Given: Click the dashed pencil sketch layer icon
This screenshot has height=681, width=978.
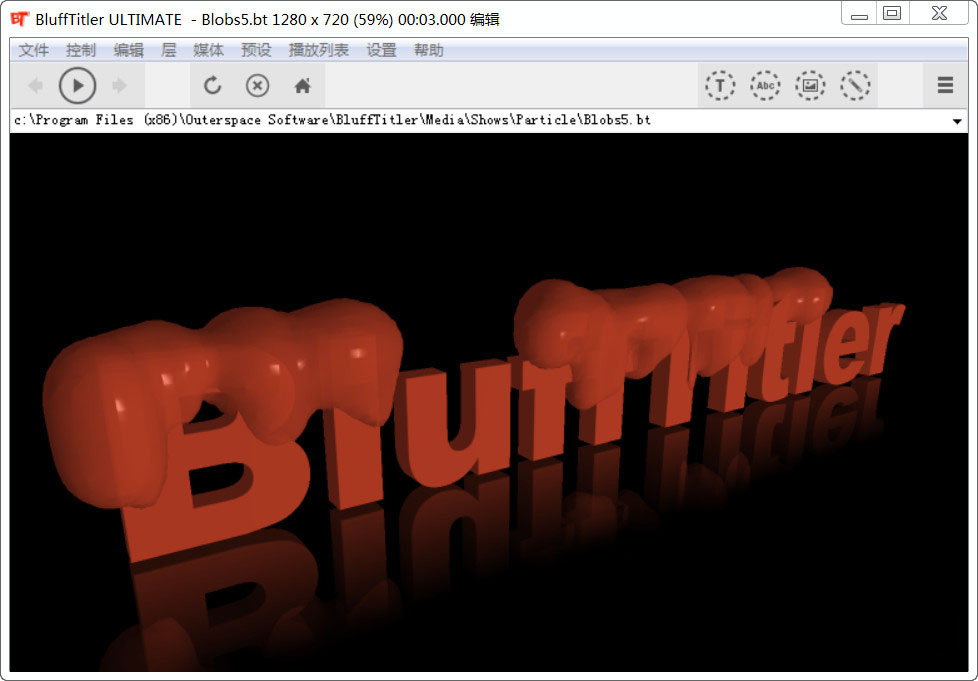Looking at the screenshot, I should pos(855,85).
